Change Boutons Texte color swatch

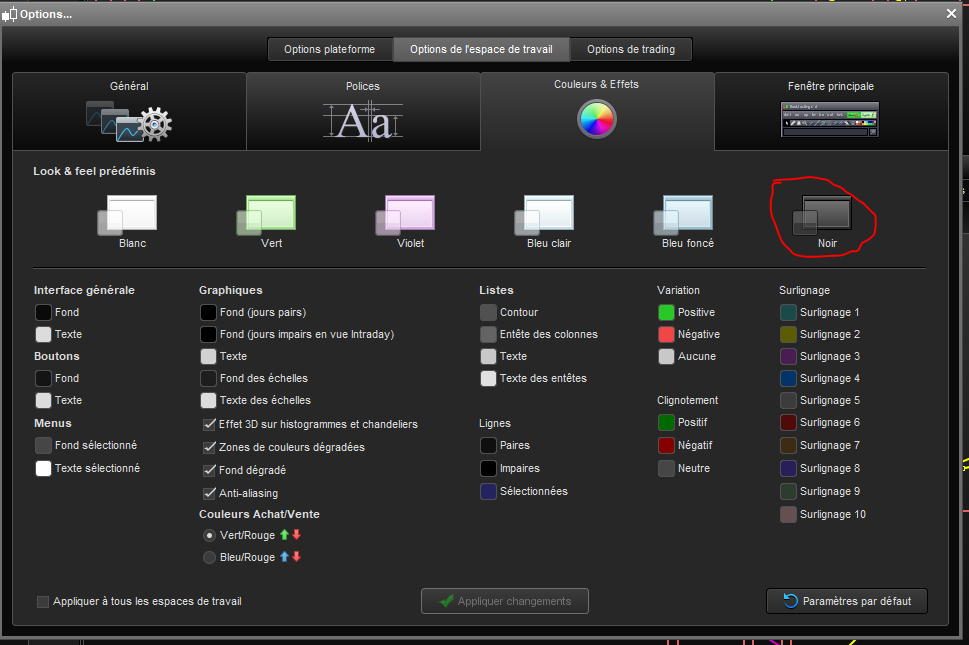(x=43, y=400)
